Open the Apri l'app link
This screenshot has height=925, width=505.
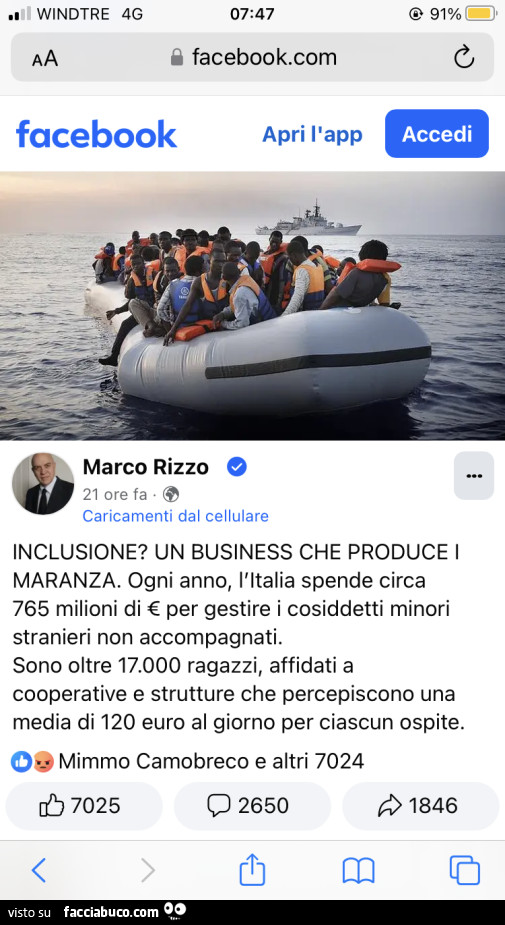(x=312, y=134)
